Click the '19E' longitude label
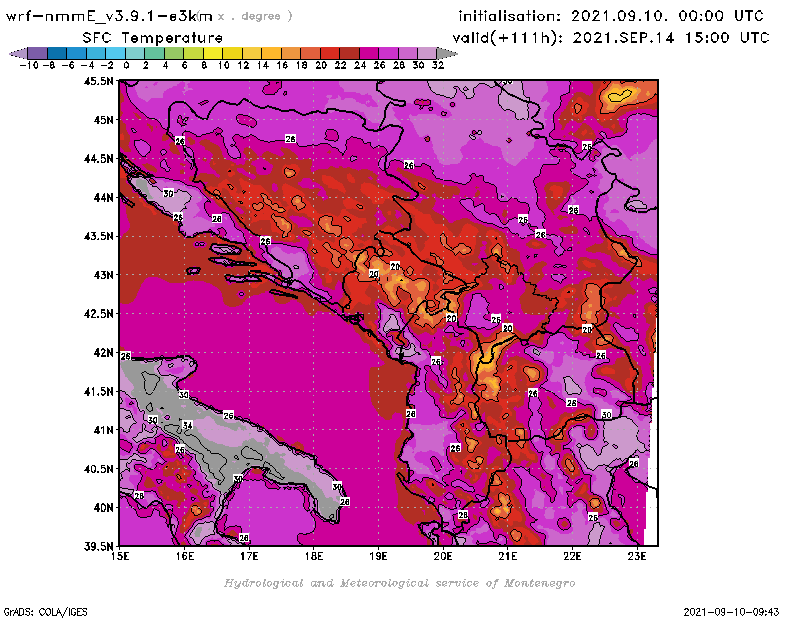This screenshot has height=618, width=800. (378, 556)
